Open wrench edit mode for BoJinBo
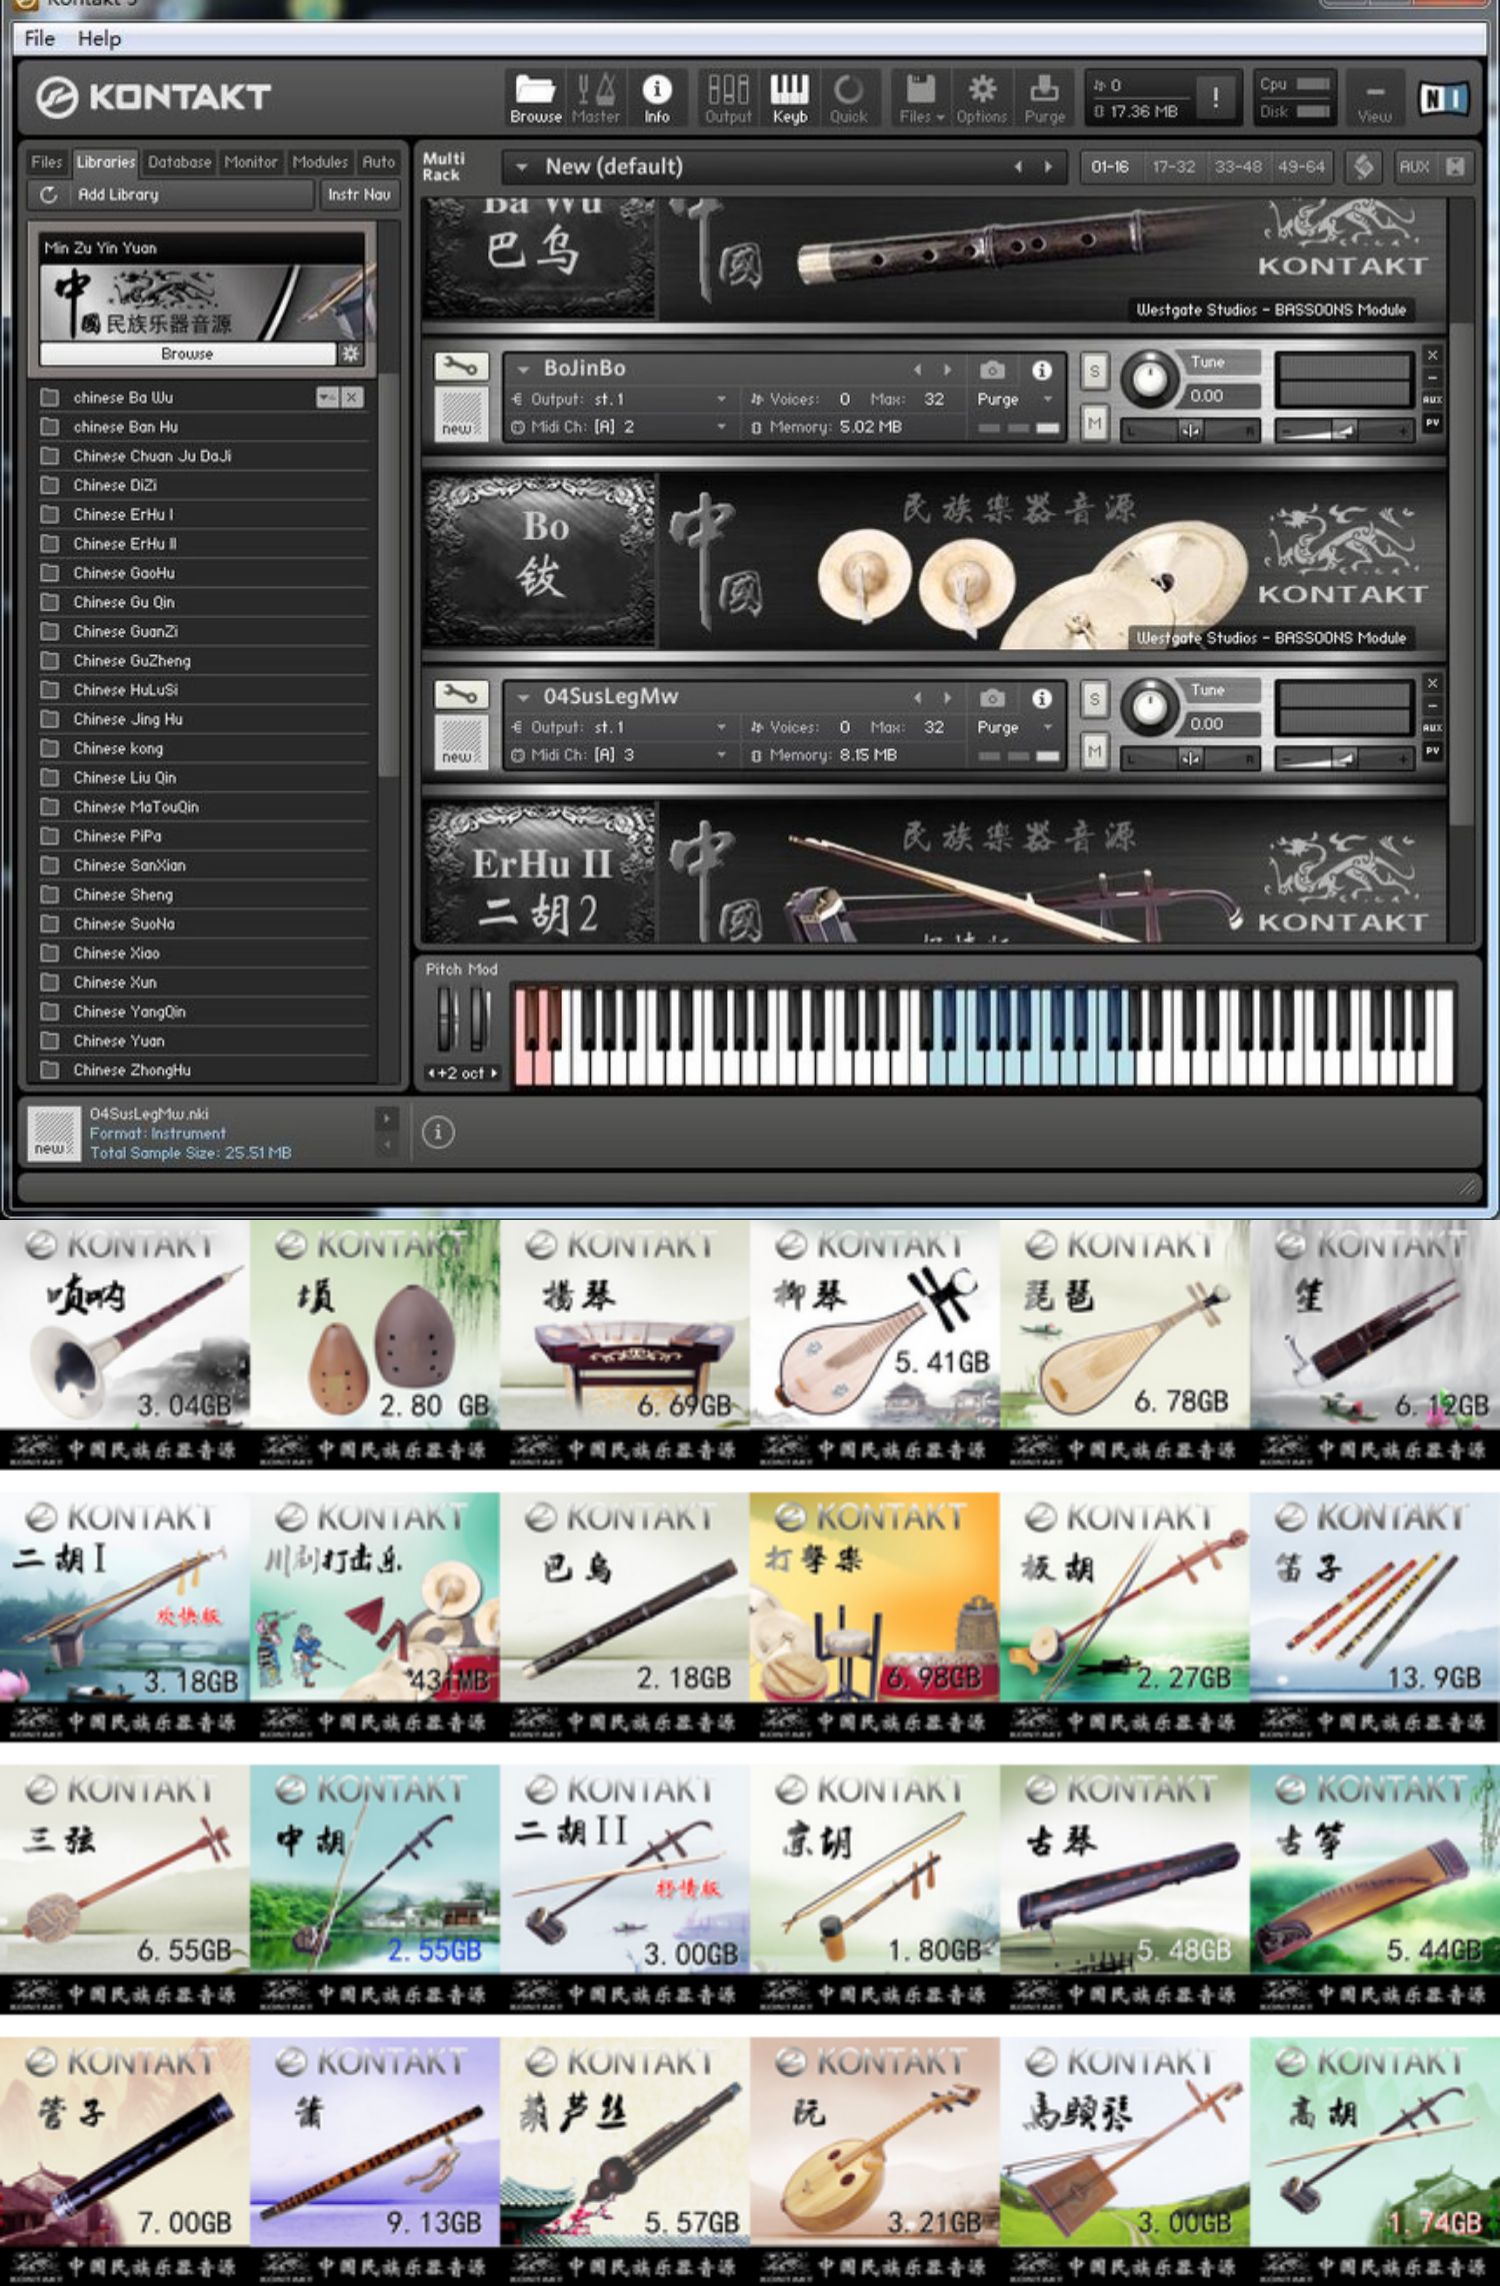Viewport: 1500px width, 2286px height. (460, 368)
